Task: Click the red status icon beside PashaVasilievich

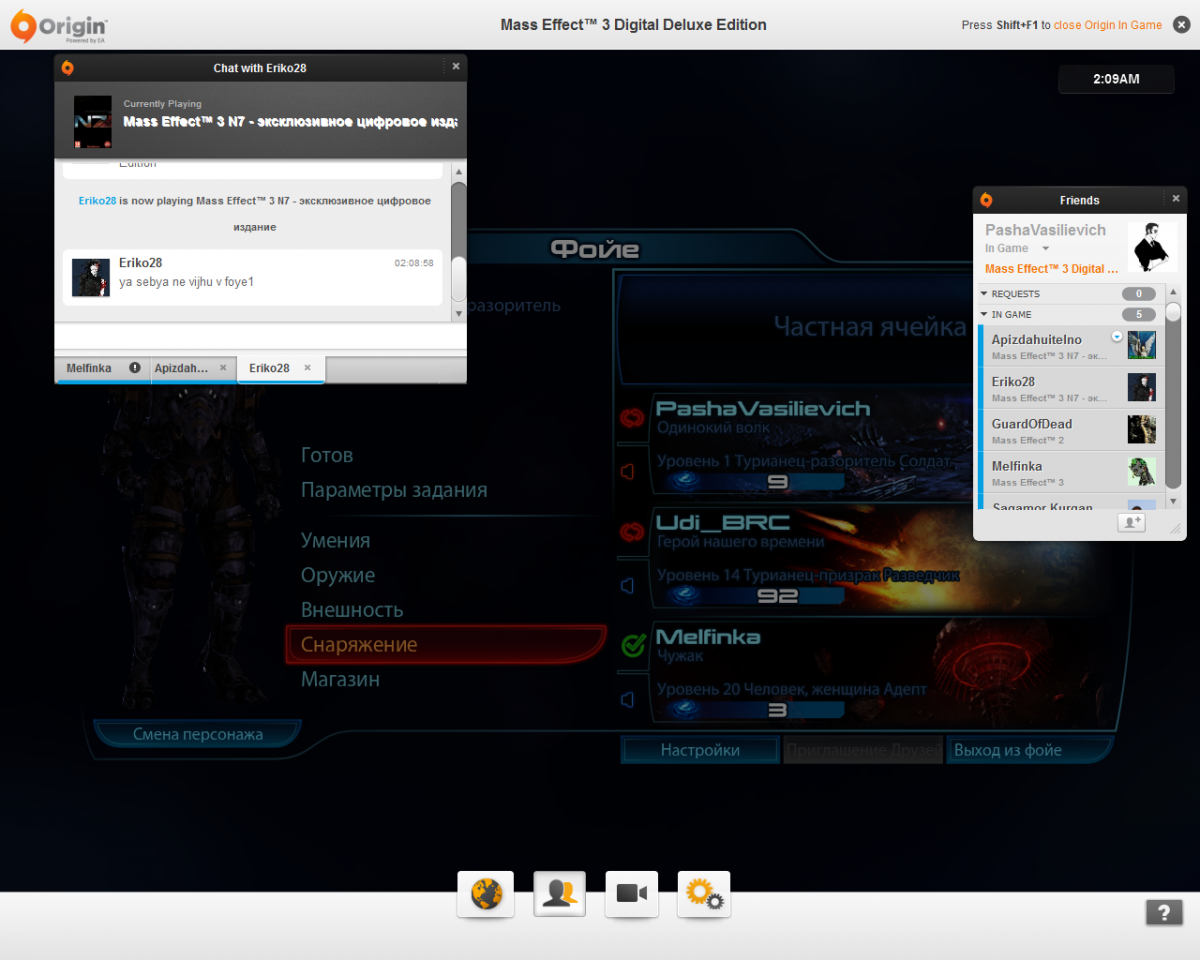Action: click(632, 418)
